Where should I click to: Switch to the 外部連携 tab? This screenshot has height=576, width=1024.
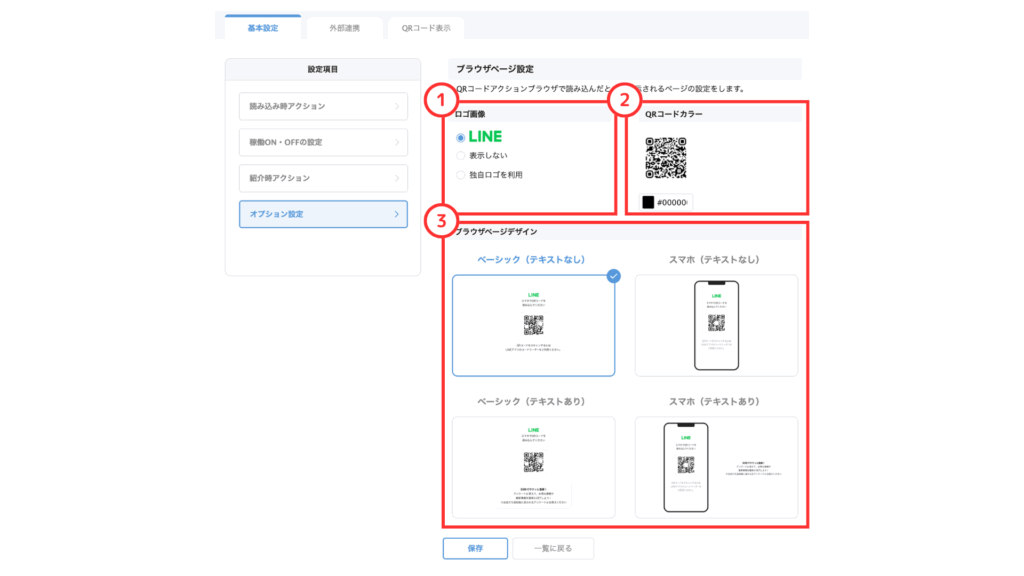pos(344,28)
